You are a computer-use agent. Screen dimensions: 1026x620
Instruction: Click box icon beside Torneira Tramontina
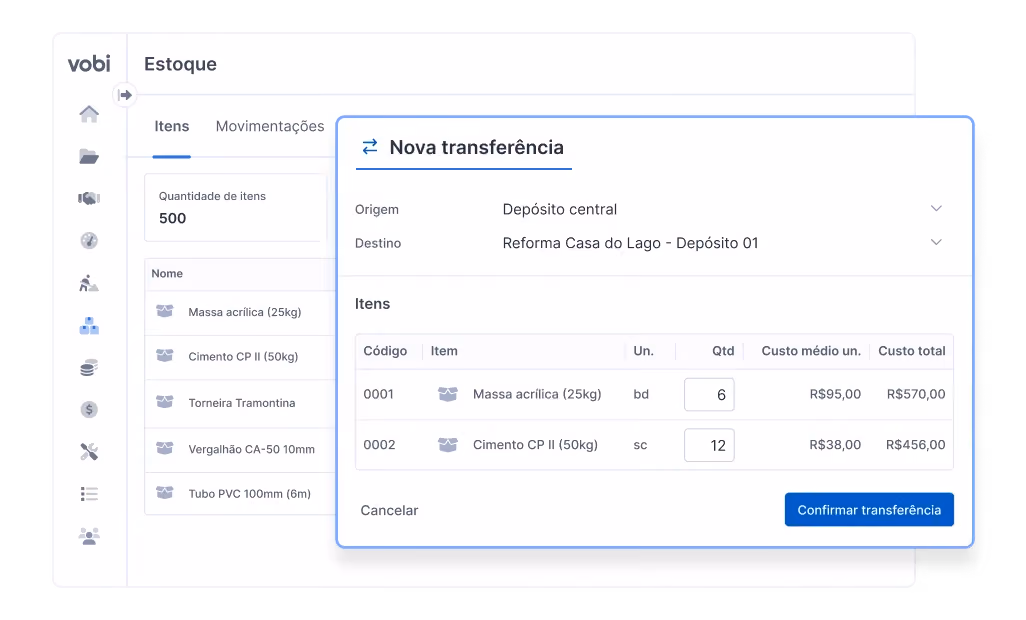coord(165,401)
